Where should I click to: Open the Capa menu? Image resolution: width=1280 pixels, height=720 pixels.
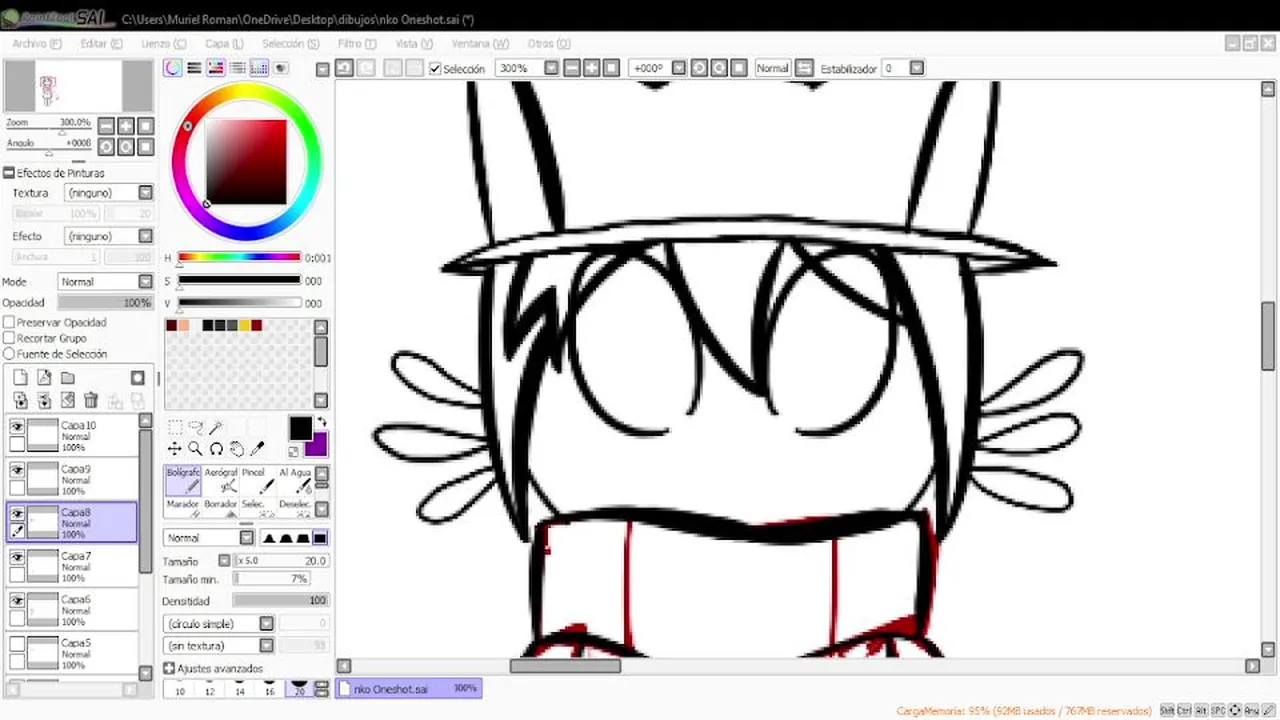[x=224, y=44]
